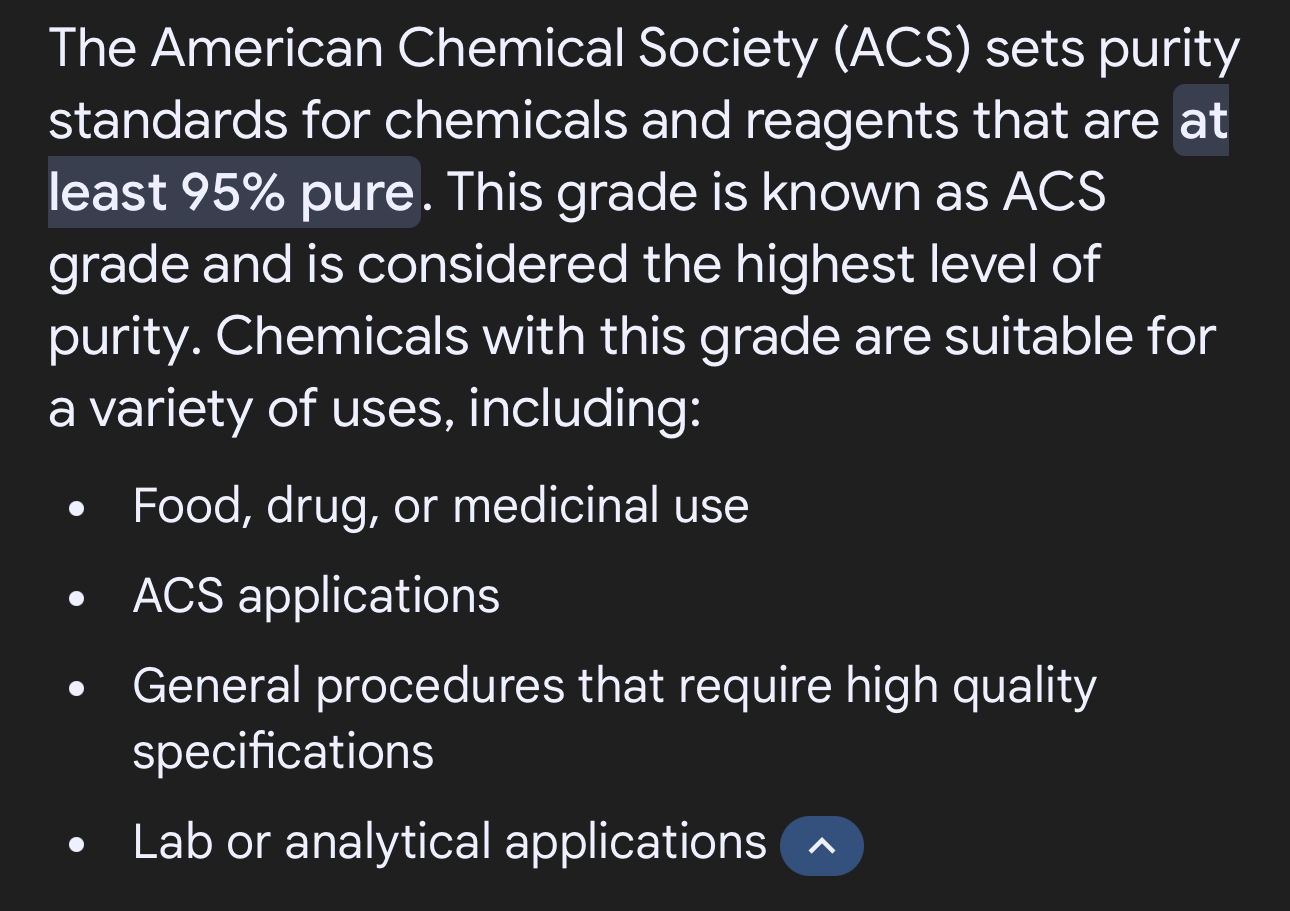Click the highlighted word "at"
This screenshot has height=911, width=1290.
tap(1203, 121)
